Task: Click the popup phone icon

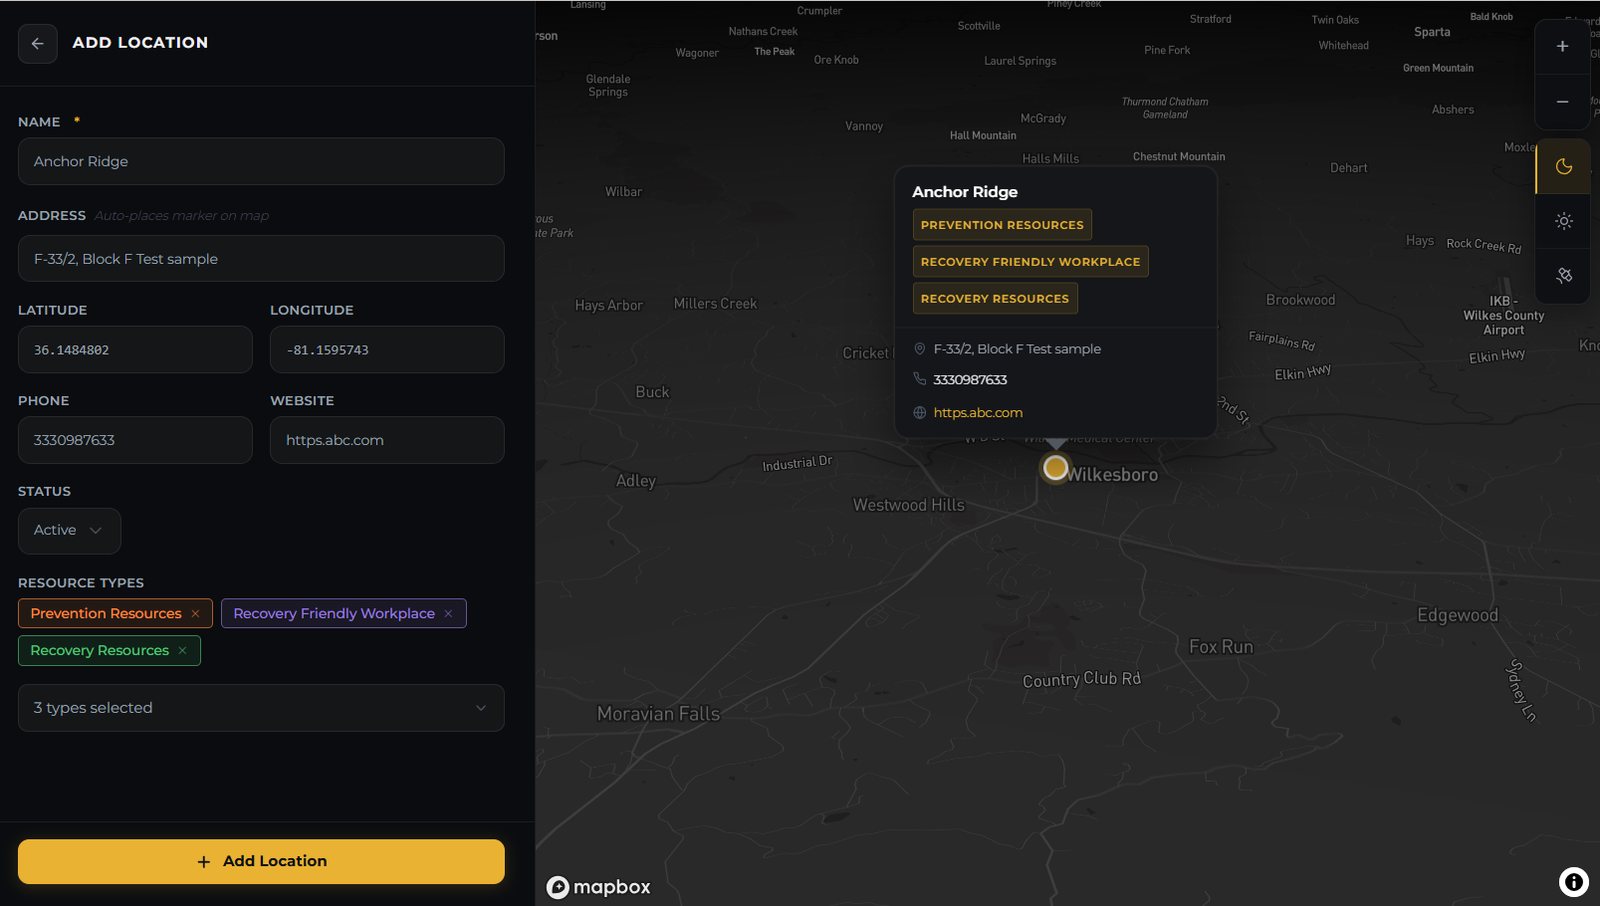Action: pyautogui.click(x=920, y=379)
